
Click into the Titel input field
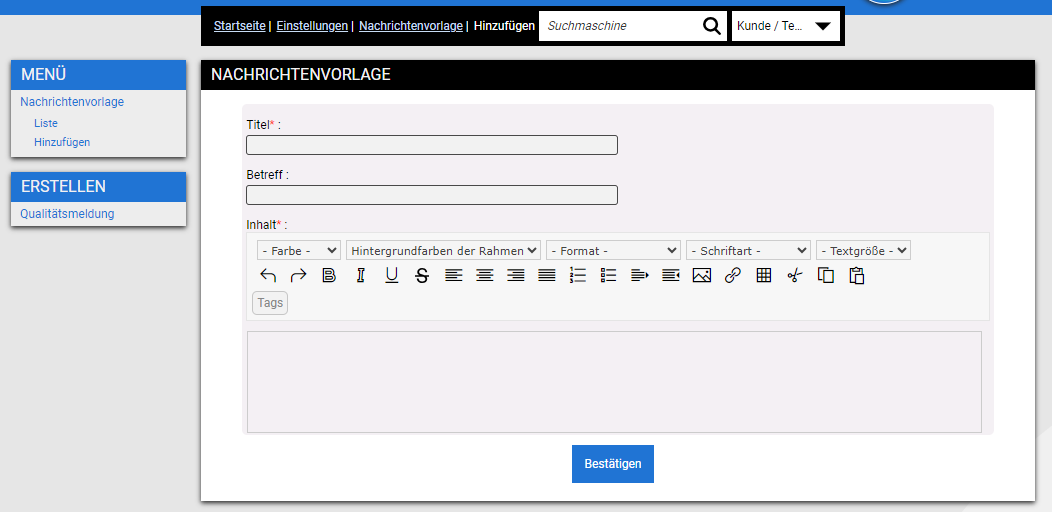(x=431, y=145)
